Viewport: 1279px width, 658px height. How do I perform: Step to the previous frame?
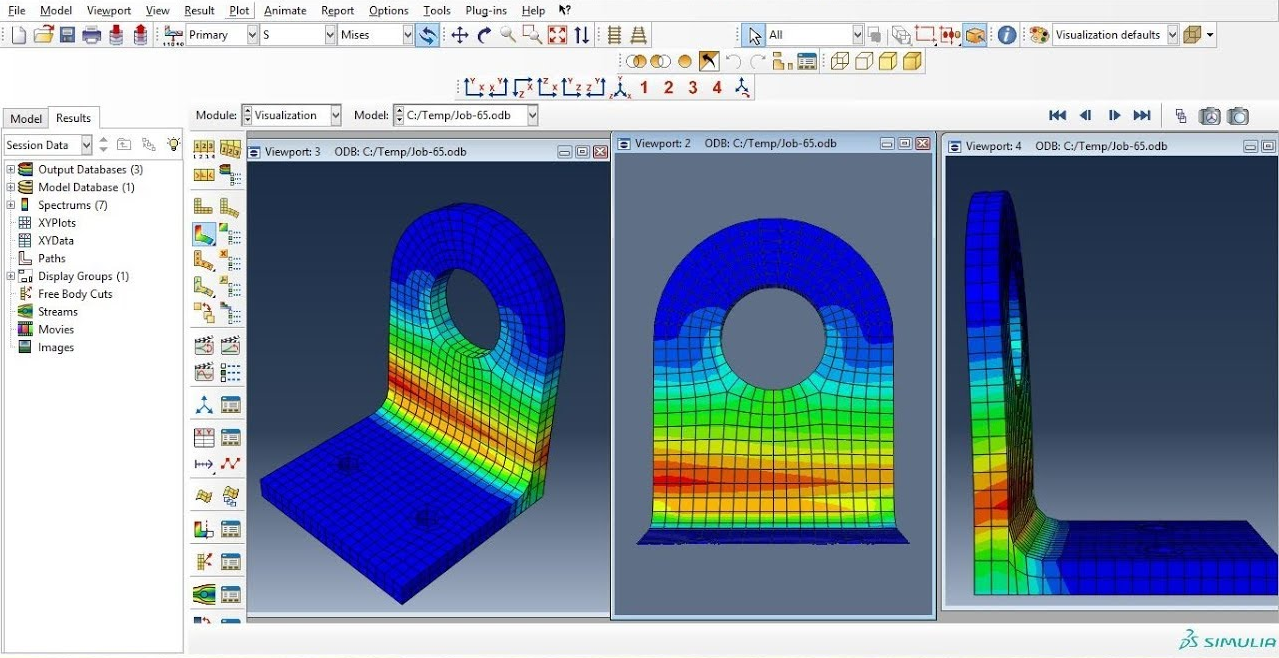click(x=1085, y=116)
